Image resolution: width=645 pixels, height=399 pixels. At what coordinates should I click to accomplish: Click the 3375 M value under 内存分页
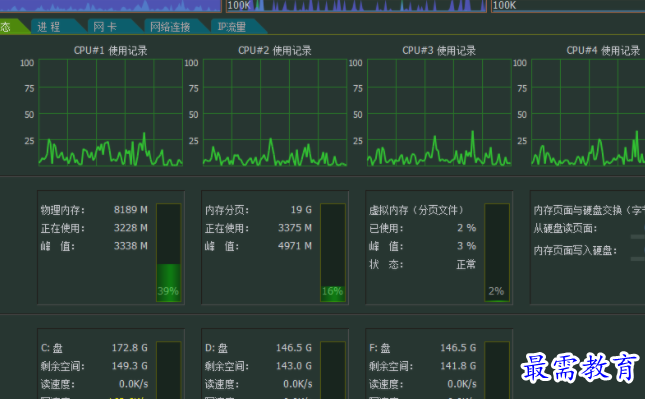pyautogui.click(x=295, y=228)
